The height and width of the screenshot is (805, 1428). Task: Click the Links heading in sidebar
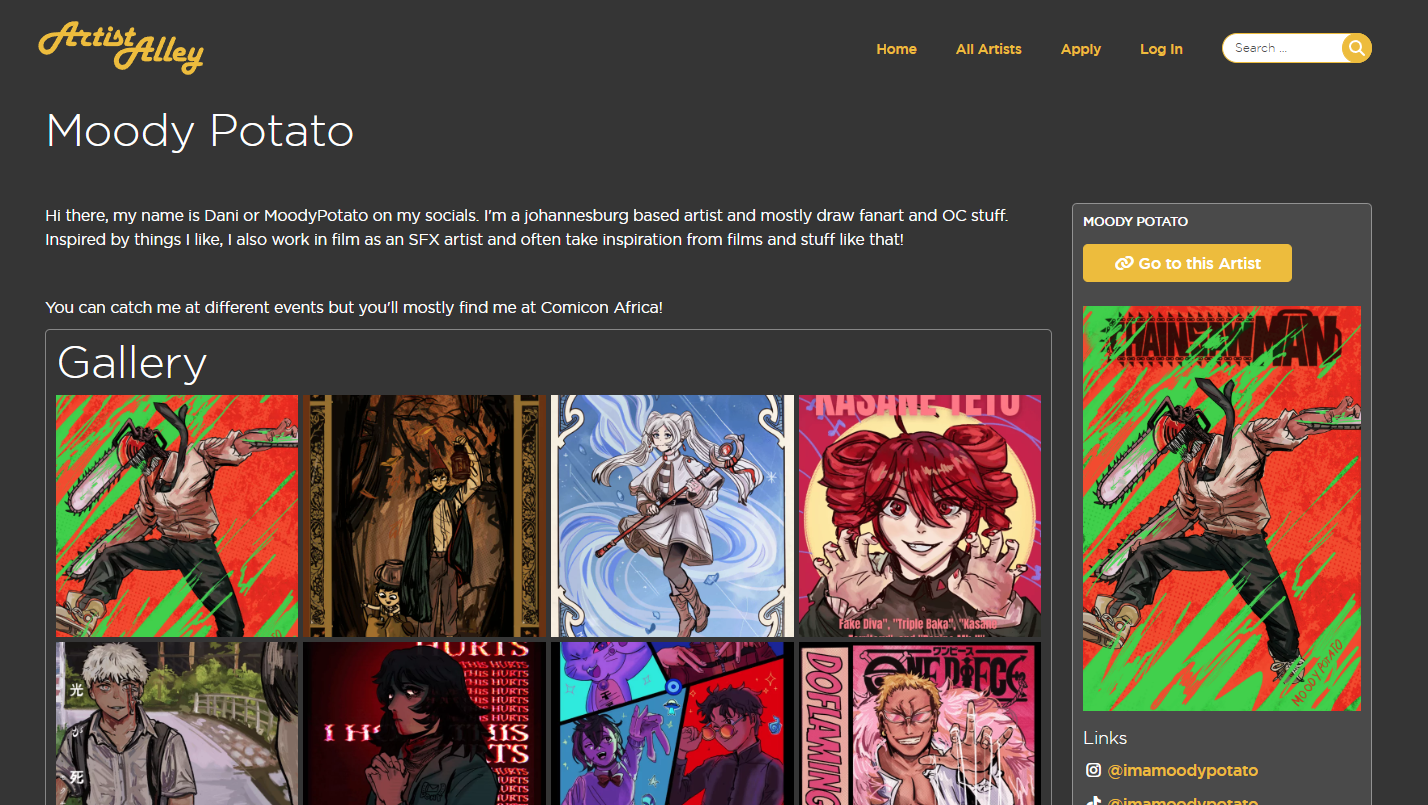click(x=1105, y=738)
